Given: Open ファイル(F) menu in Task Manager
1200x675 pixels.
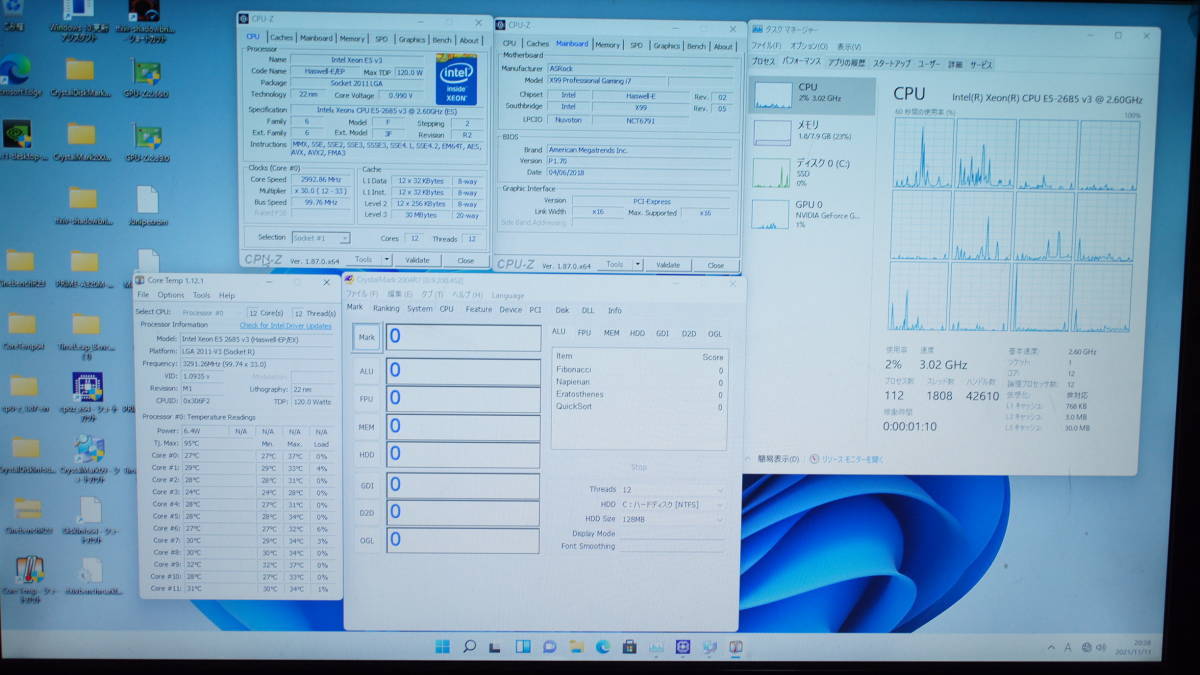Looking at the screenshot, I should point(767,46).
